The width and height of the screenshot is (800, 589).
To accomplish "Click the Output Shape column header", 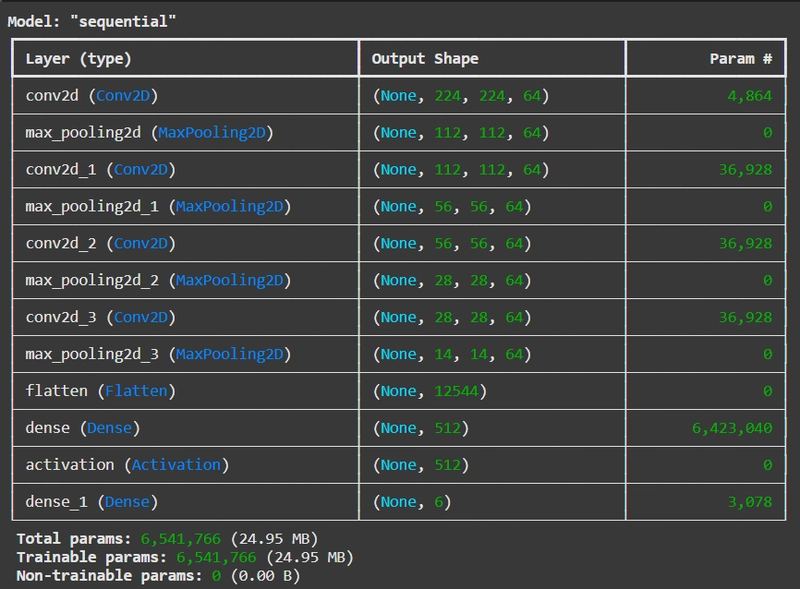I will click(x=425, y=59).
